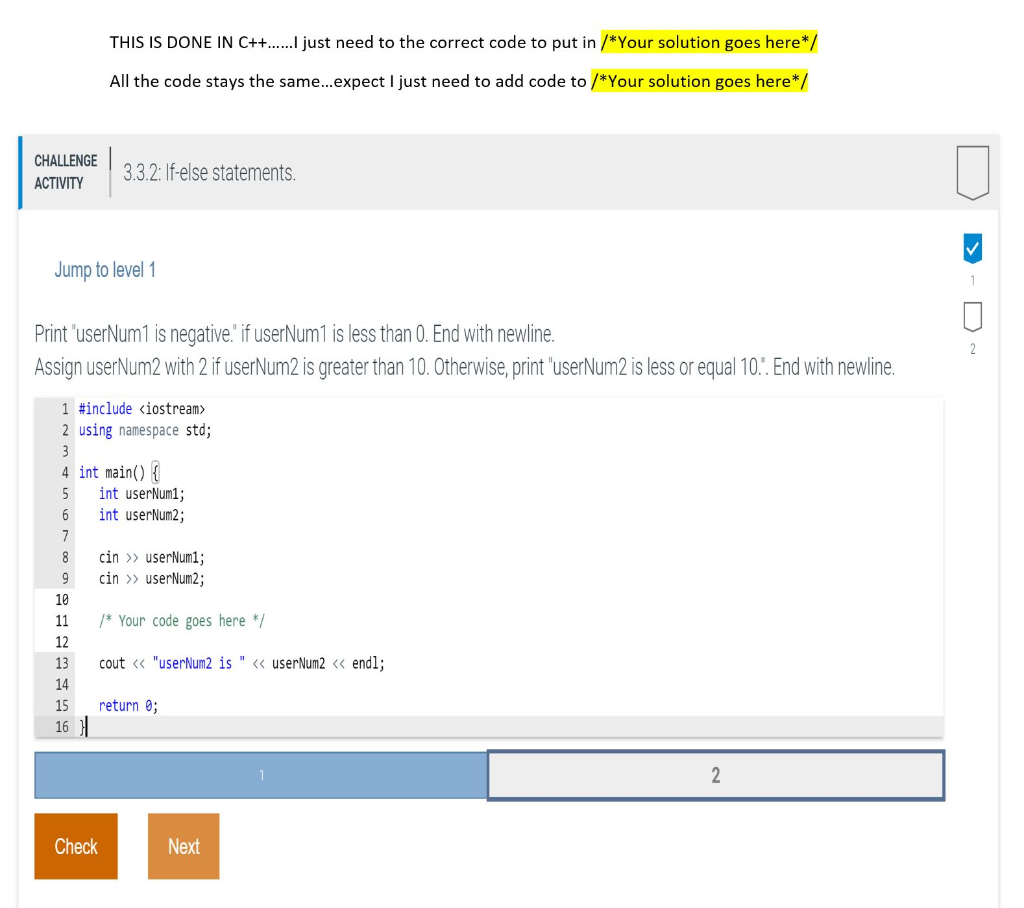Click the '3.3.2: If-else statements.' title
This screenshot has width=1024, height=908.
pyautogui.click(x=210, y=172)
